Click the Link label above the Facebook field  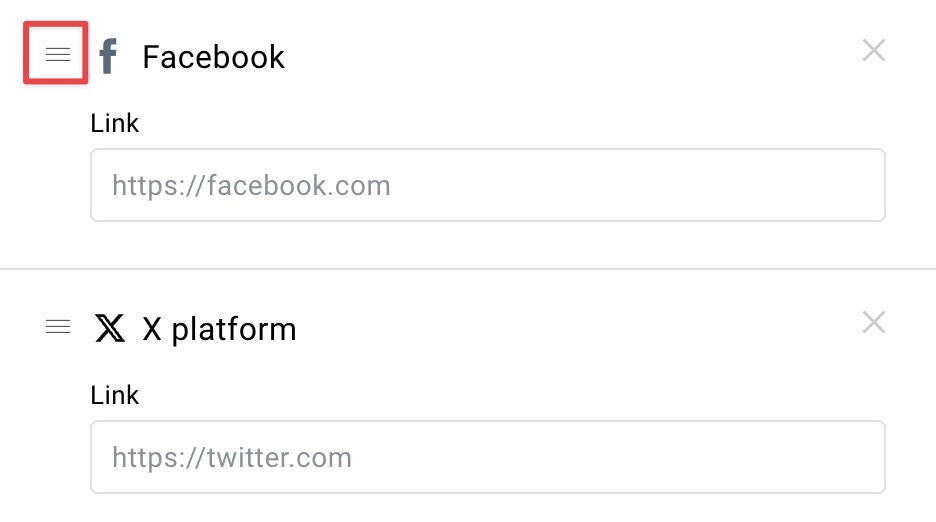click(x=115, y=123)
